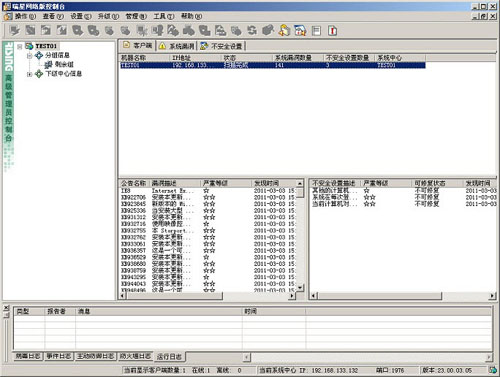Screen dimensions: 500x377
Task: Switch to the 不安全设置 tab
Action: tap(222, 46)
